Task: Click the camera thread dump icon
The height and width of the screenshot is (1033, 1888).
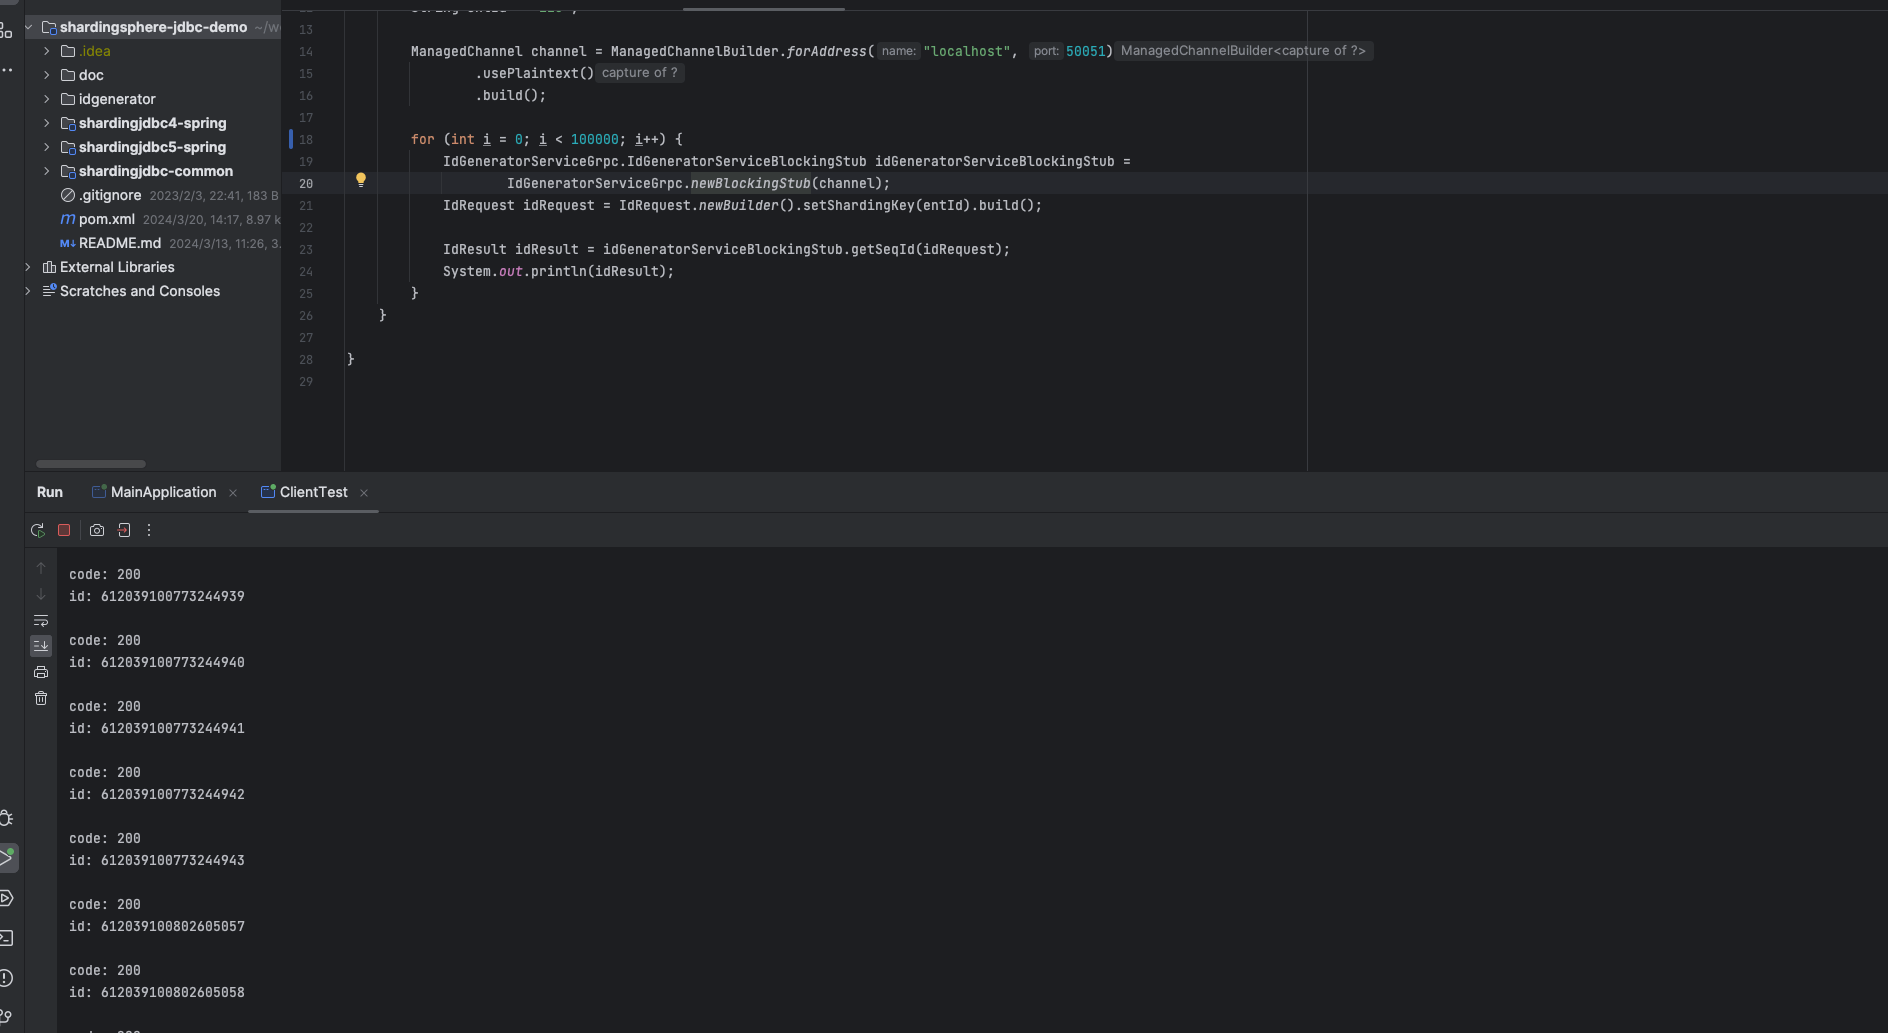Action: 97,530
